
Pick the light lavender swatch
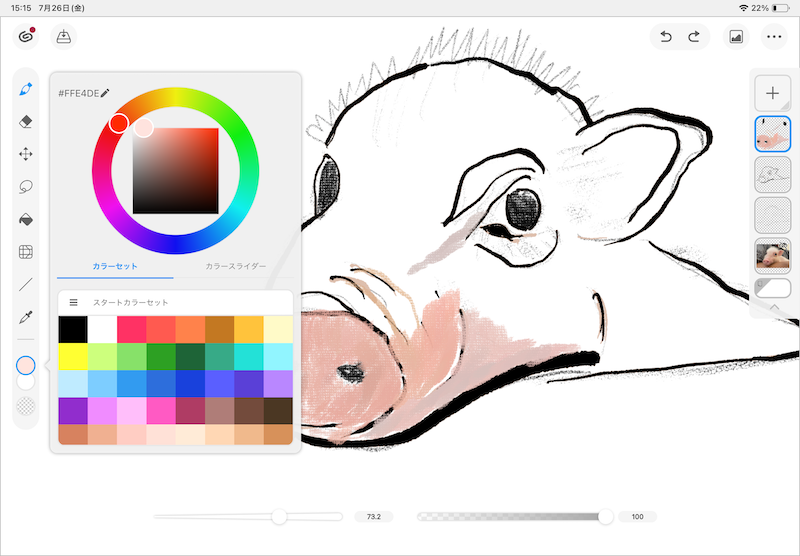278,384
